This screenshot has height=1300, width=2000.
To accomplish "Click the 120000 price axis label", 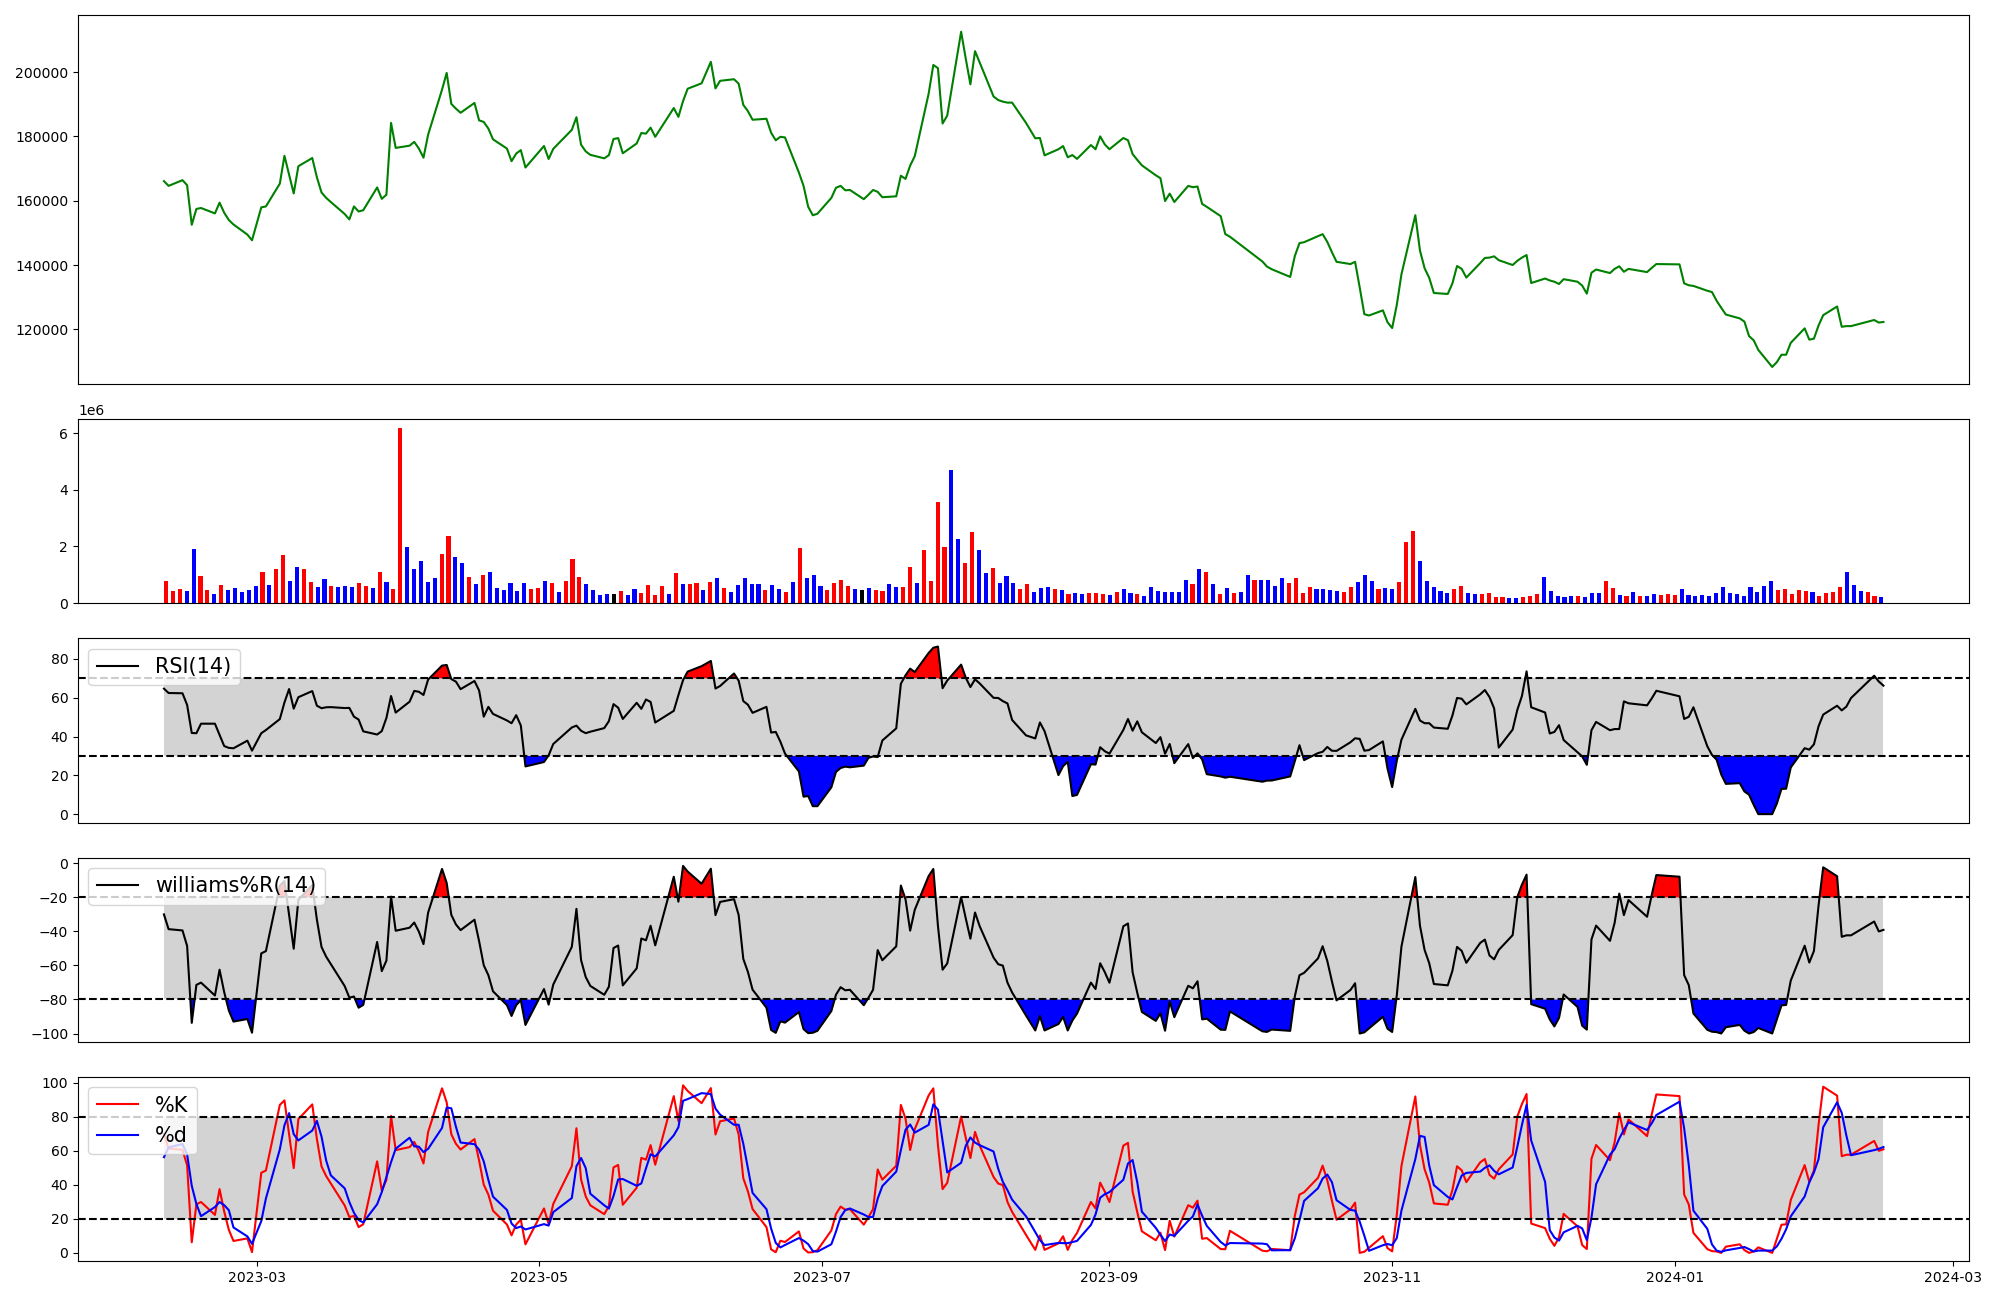I will [x=42, y=330].
